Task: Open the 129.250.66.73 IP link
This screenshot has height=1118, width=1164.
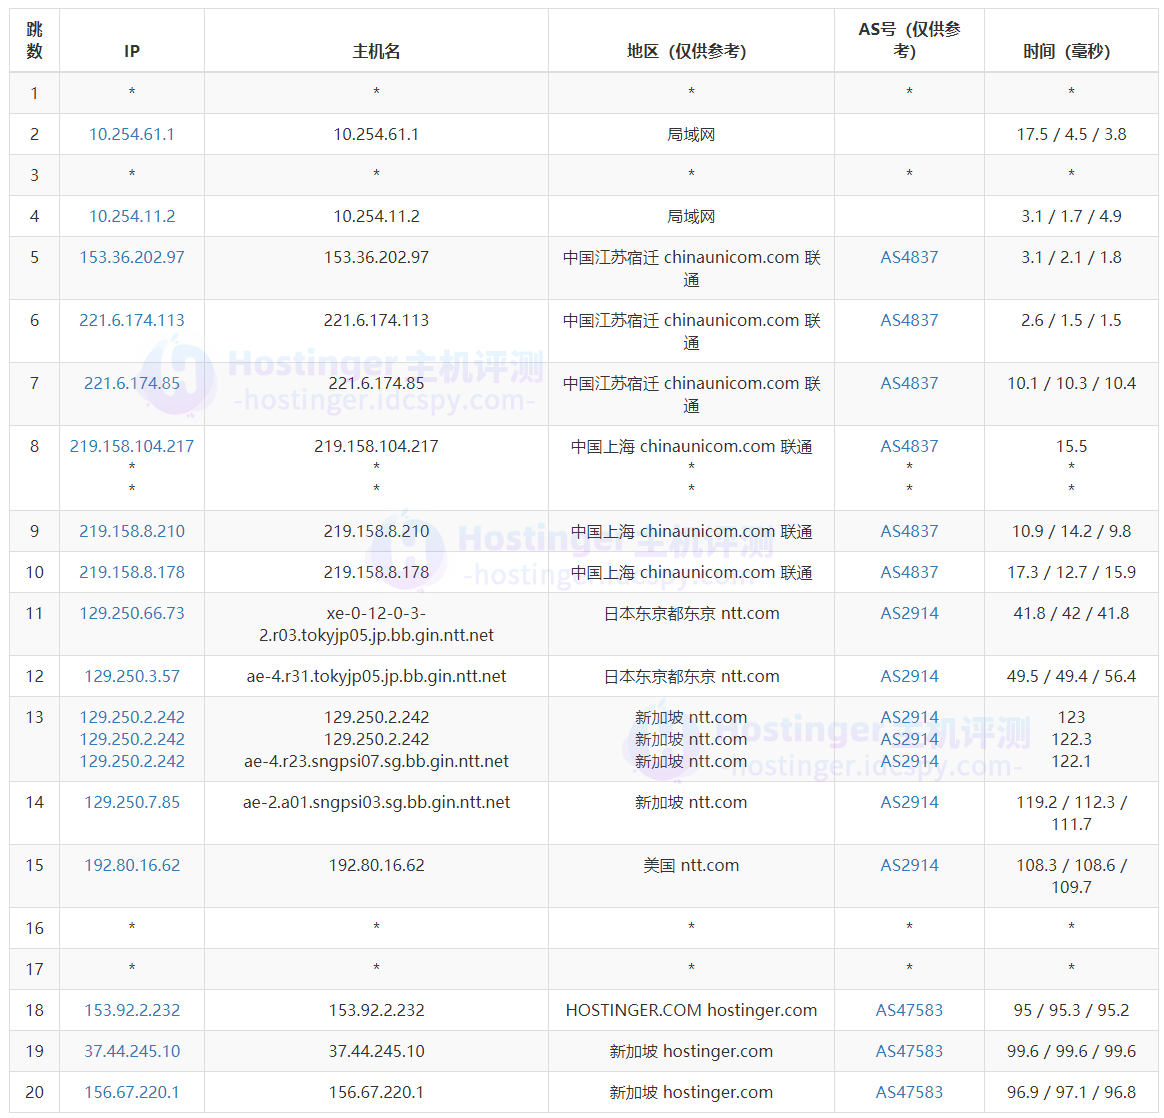Action: click(x=131, y=613)
